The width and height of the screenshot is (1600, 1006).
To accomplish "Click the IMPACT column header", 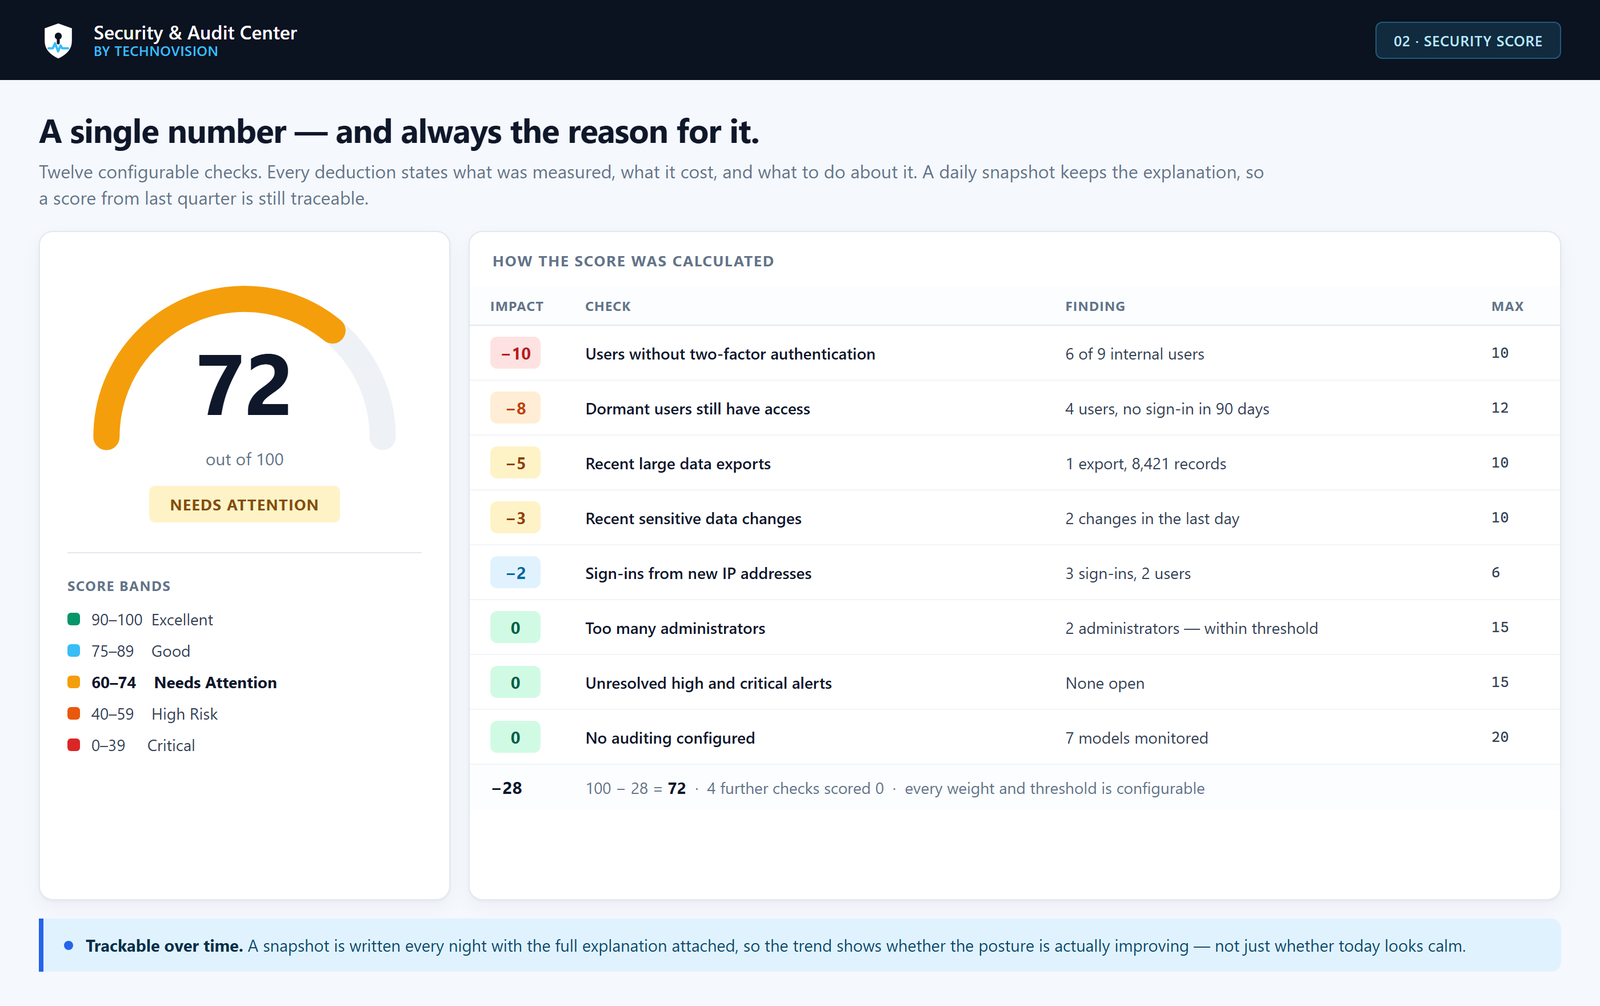I will pyautogui.click(x=517, y=306).
